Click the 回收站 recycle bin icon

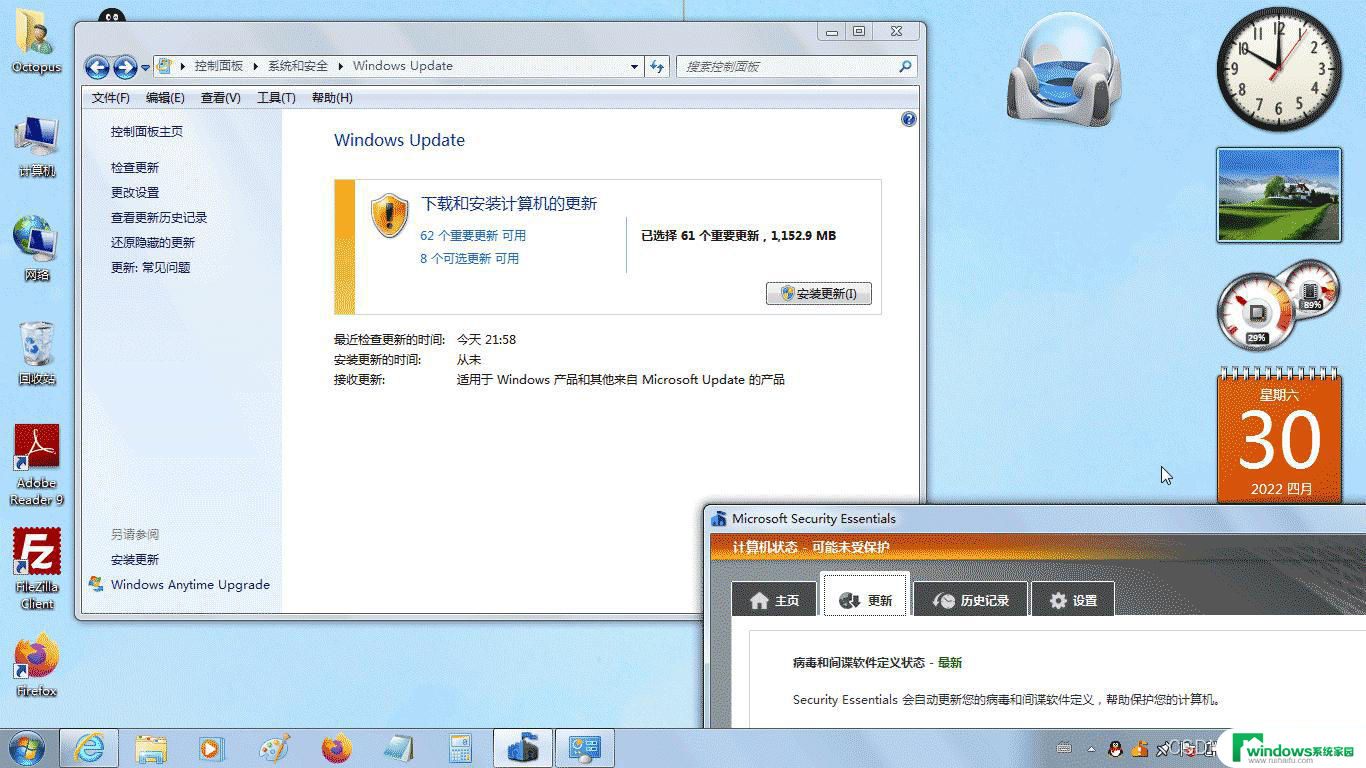(37, 353)
